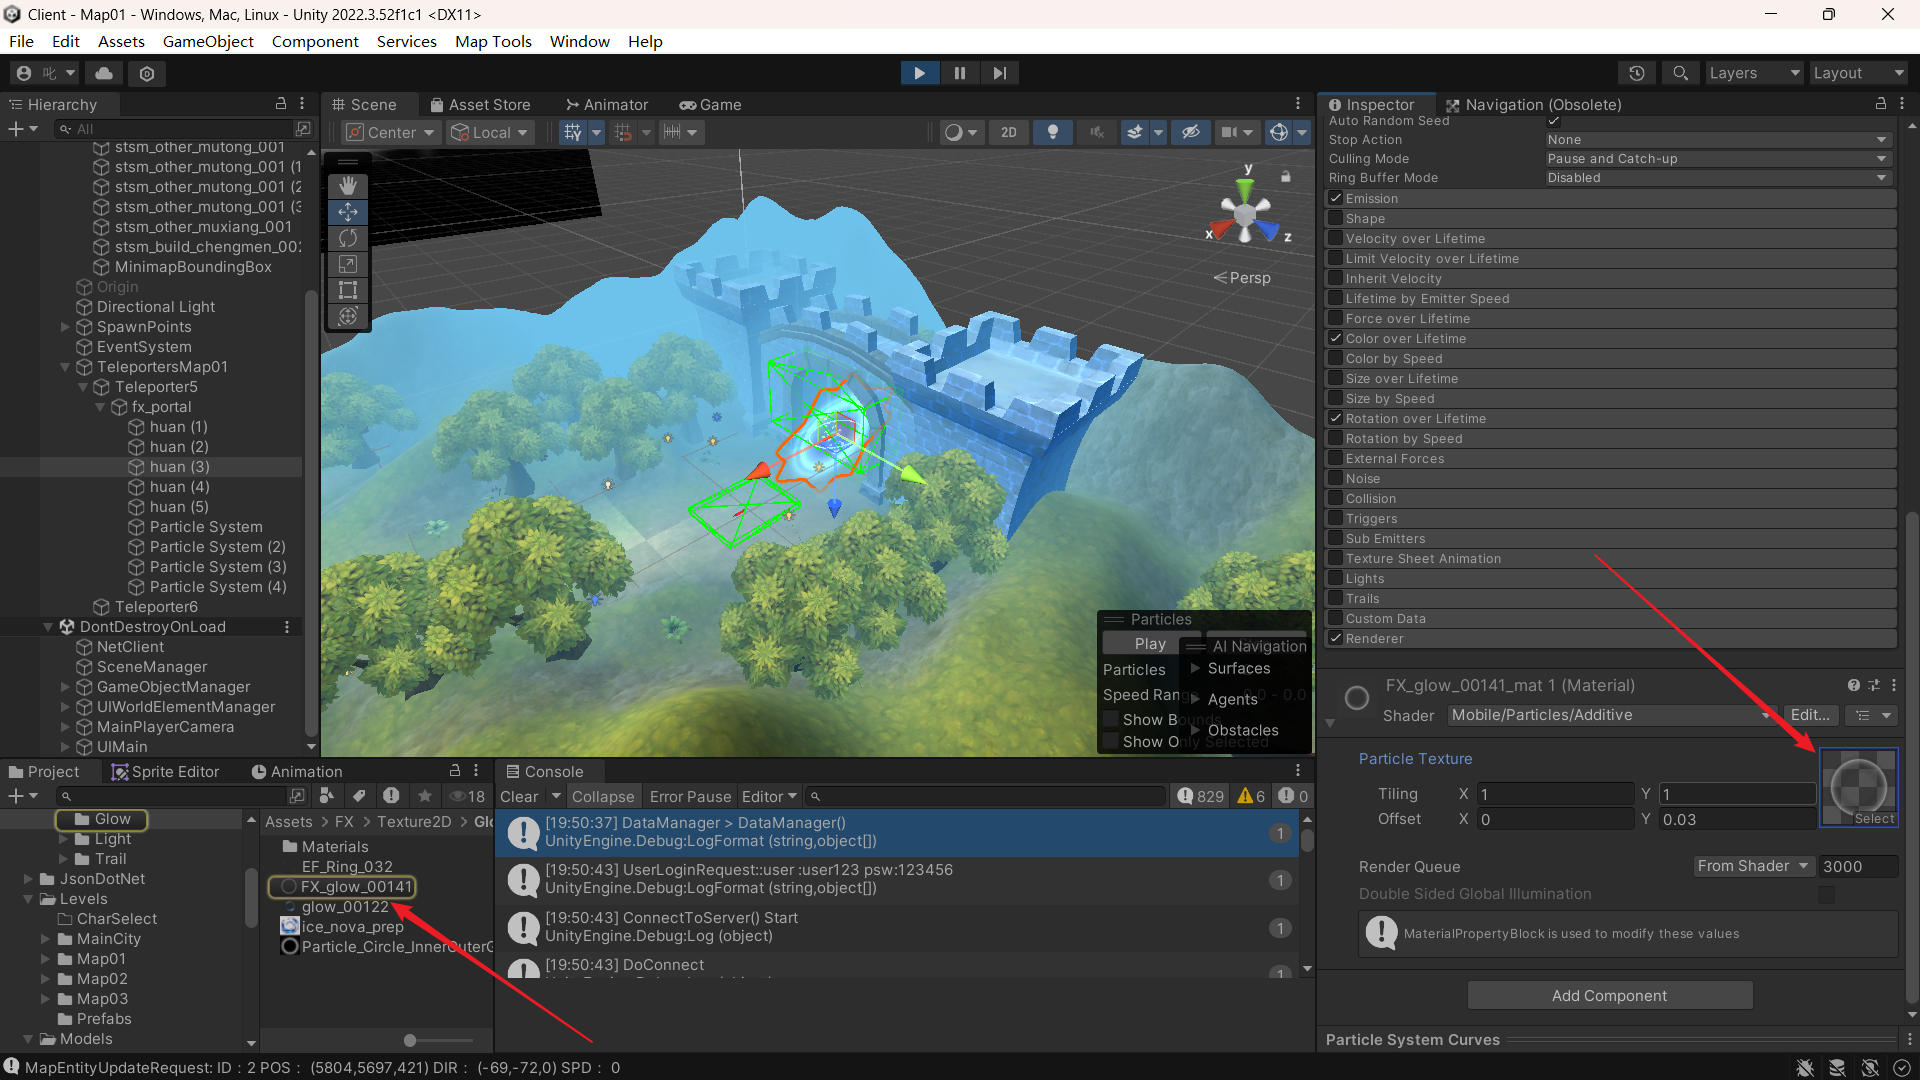The width and height of the screenshot is (1920, 1080).
Task: Enable the Trails module checkbox
Action: (x=1335, y=598)
